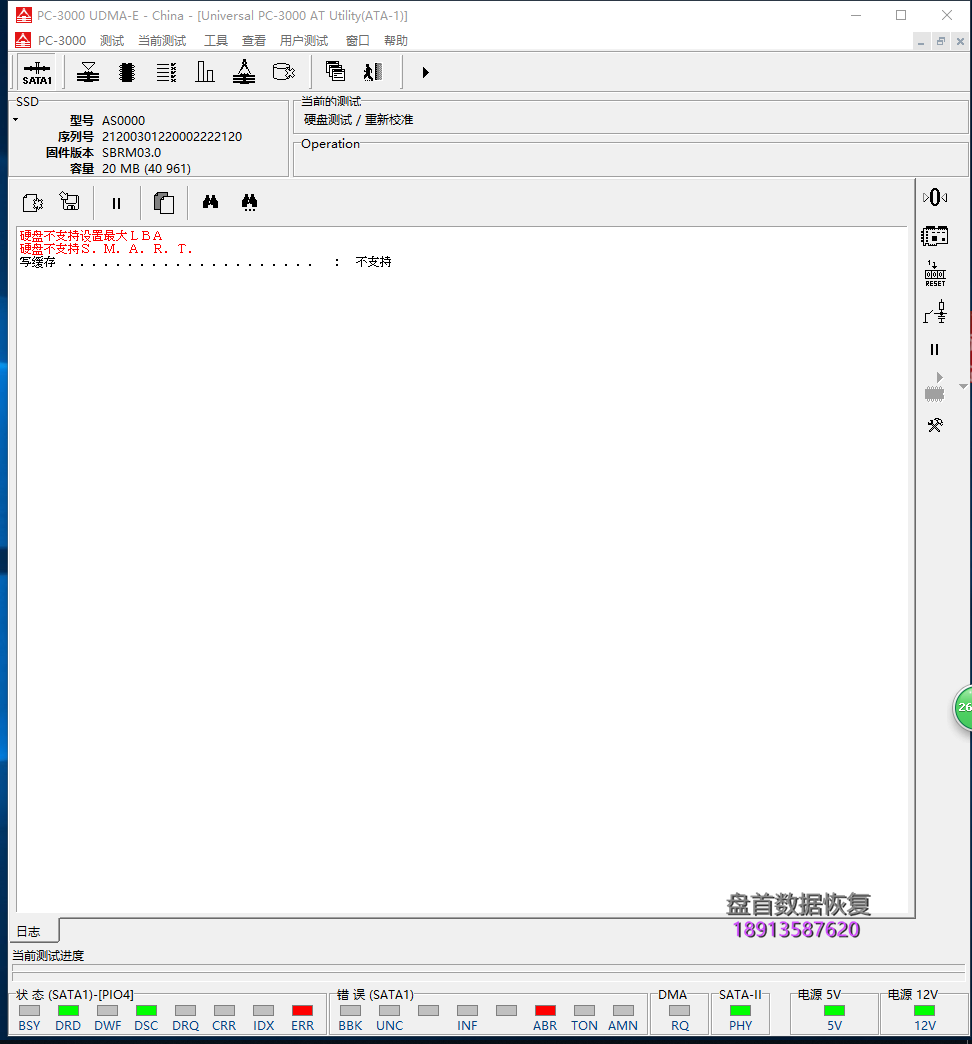The height and width of the screenshot is (1044, 972).
Task: Click the red ABR error indicator
Action: point(545,1011)
